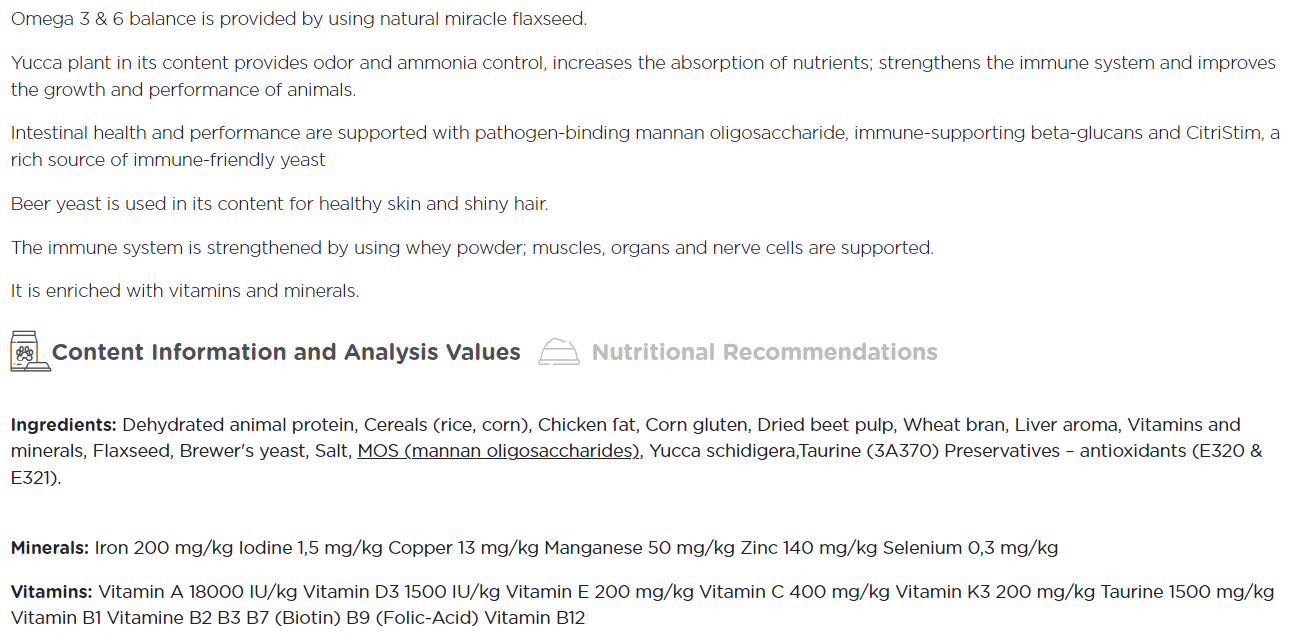Viewport: 1293px width, 639px height.
Task: Click the Beer yeast sentence
Action: (280, 204)
